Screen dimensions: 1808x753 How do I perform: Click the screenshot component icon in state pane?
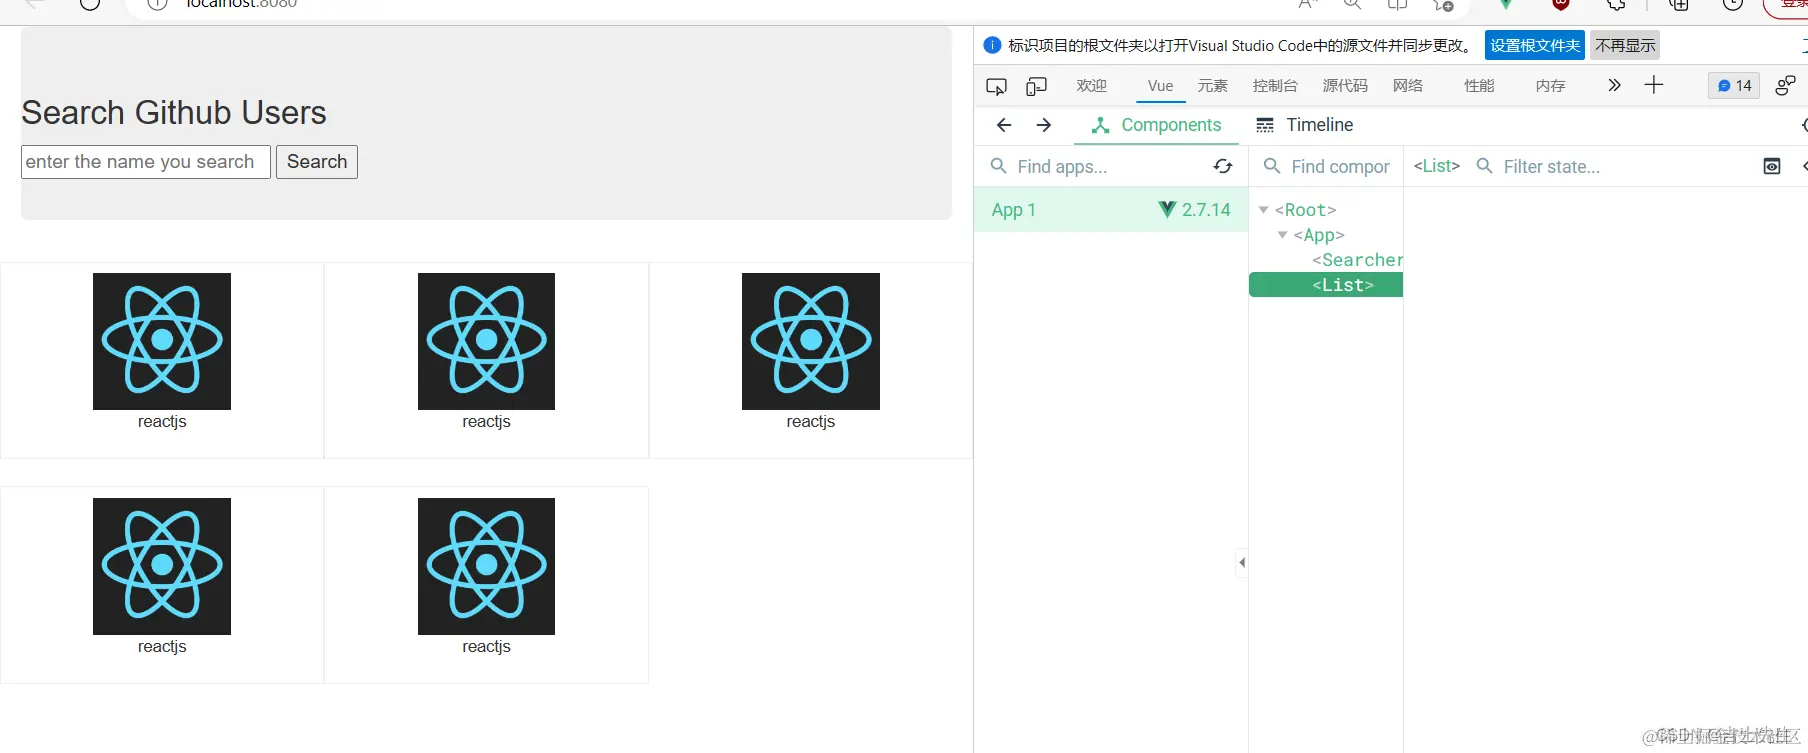pos(1772,166)
